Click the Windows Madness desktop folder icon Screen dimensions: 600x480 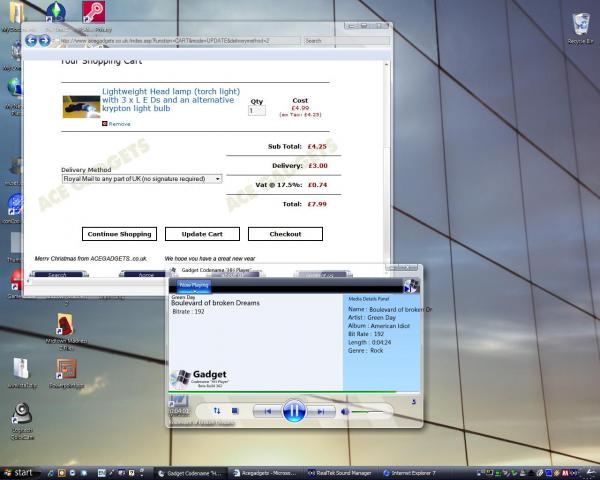click(x=66, y=331)
